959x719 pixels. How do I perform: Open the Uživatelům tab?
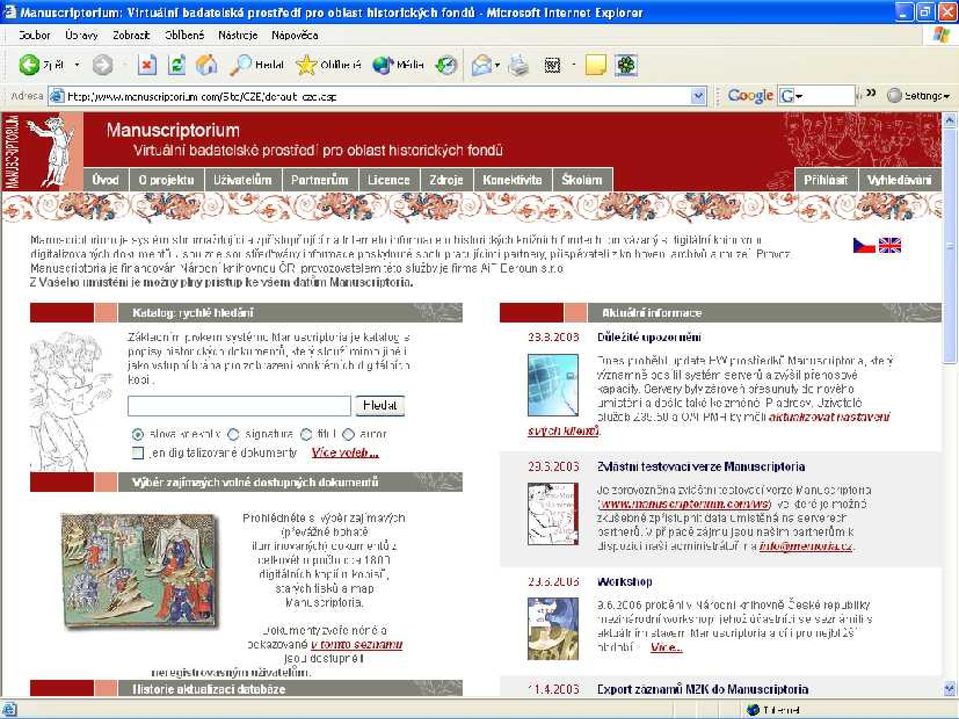tap(242, 180)
